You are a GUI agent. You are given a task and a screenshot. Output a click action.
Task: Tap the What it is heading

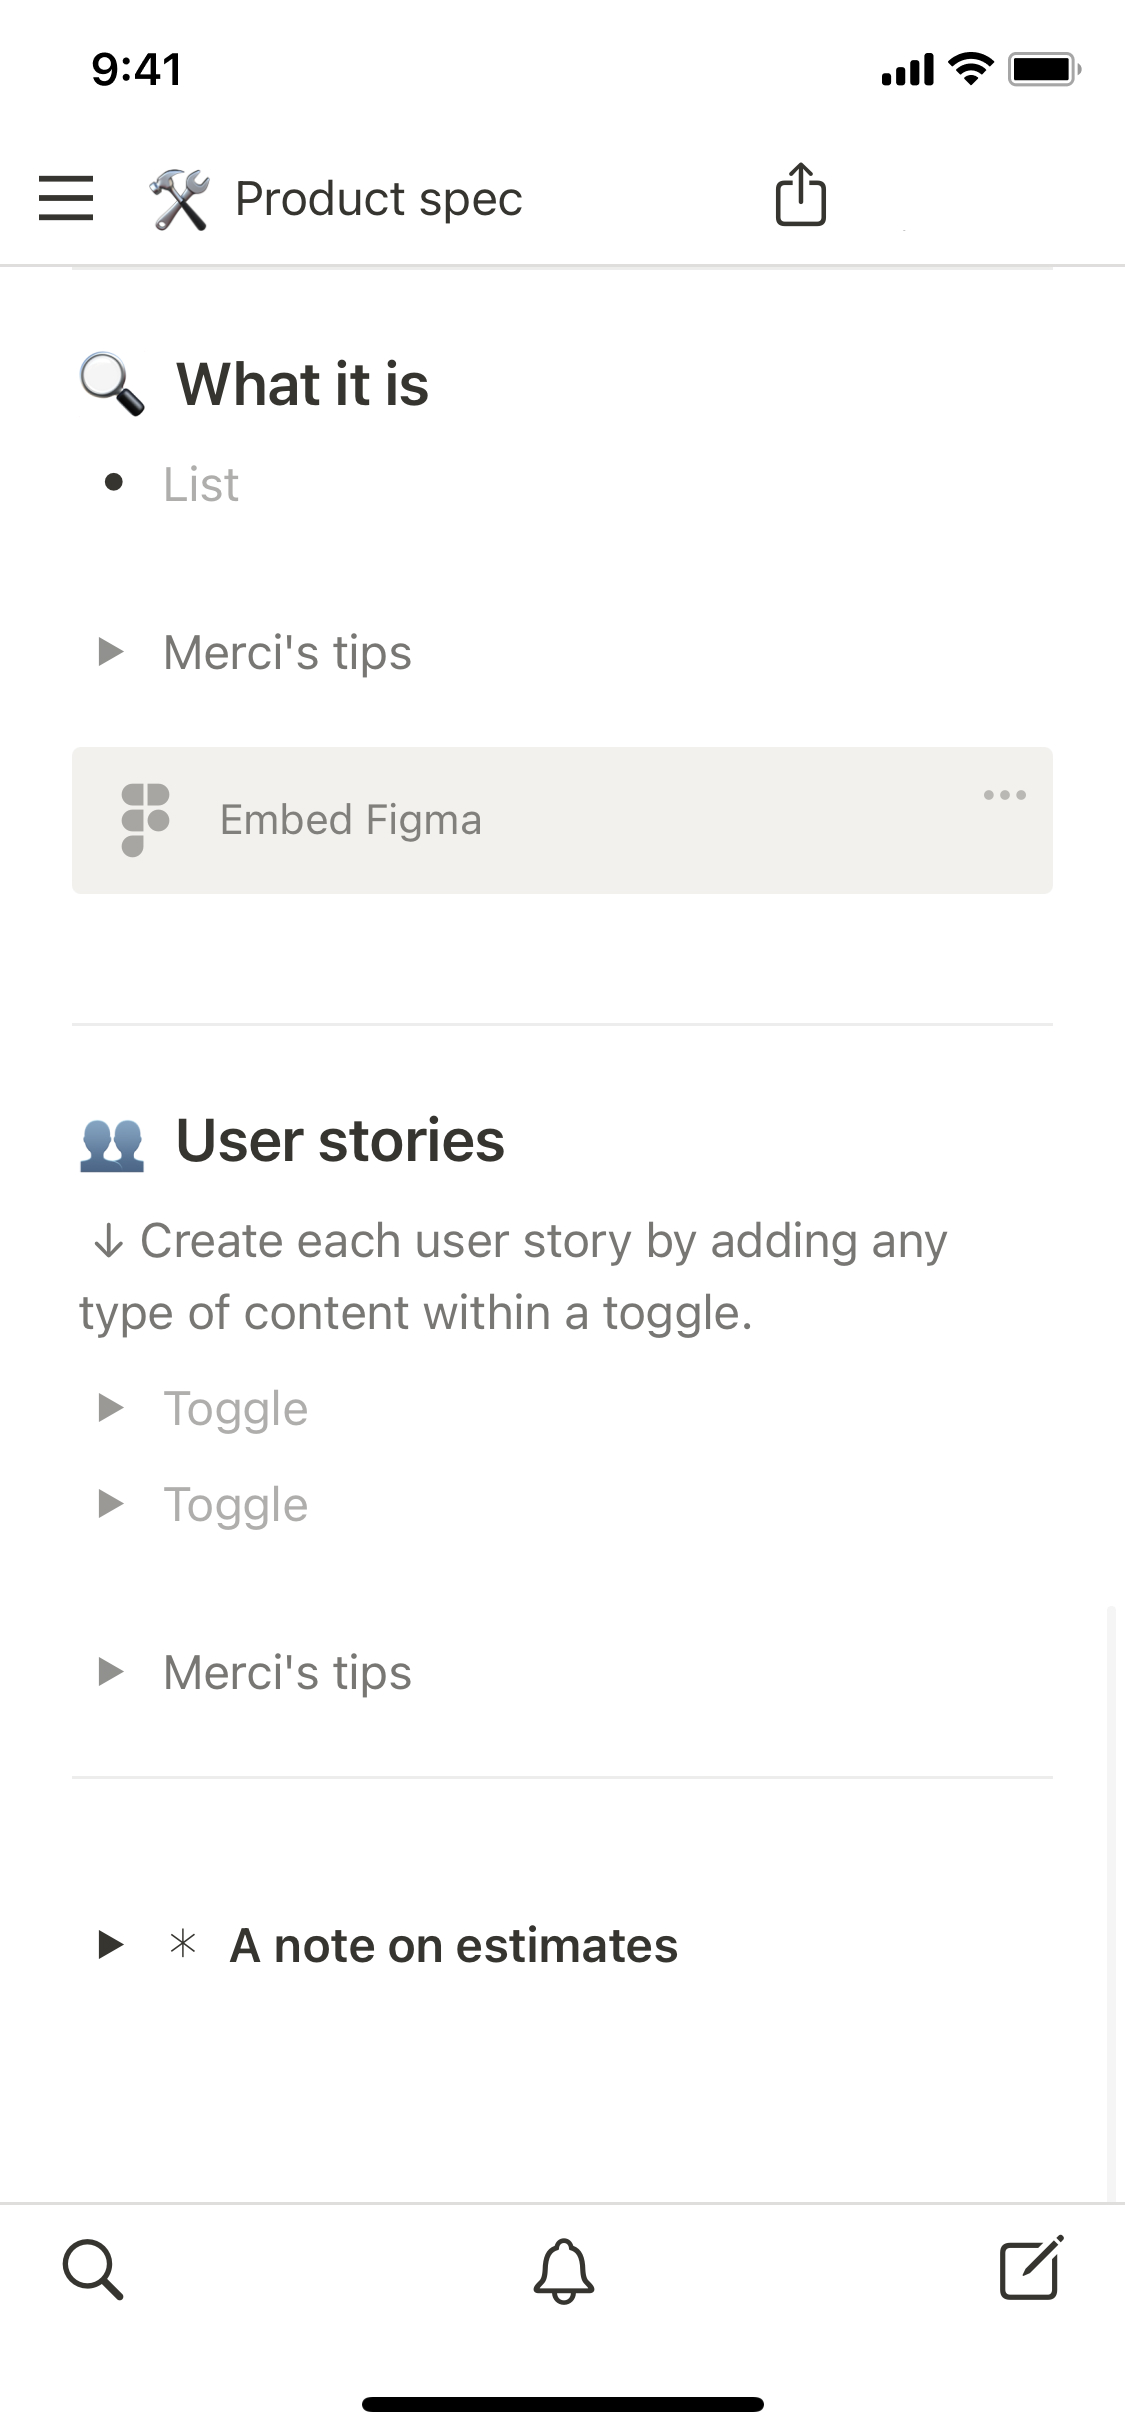[x=302, y=385]
